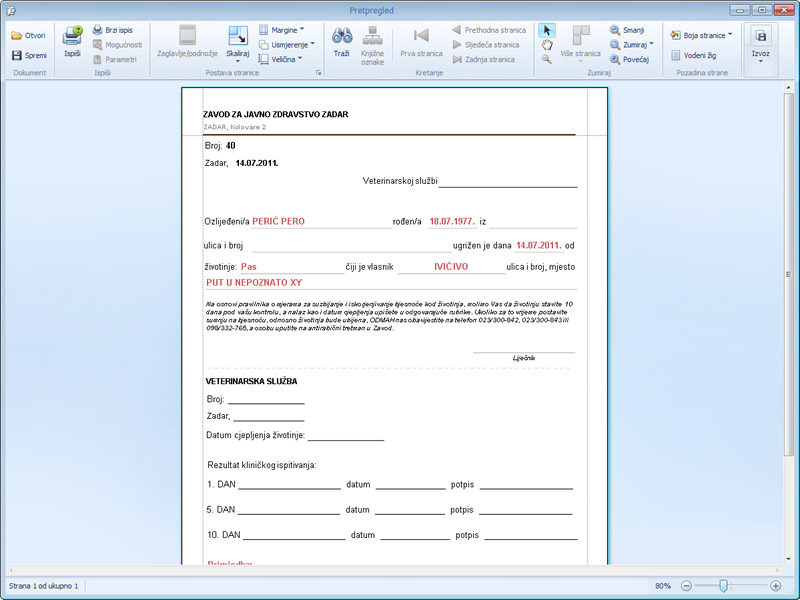The height and width of the screenshot is (600, 800).
Task: Click the scroll down arrow
Action: (788, 559)
